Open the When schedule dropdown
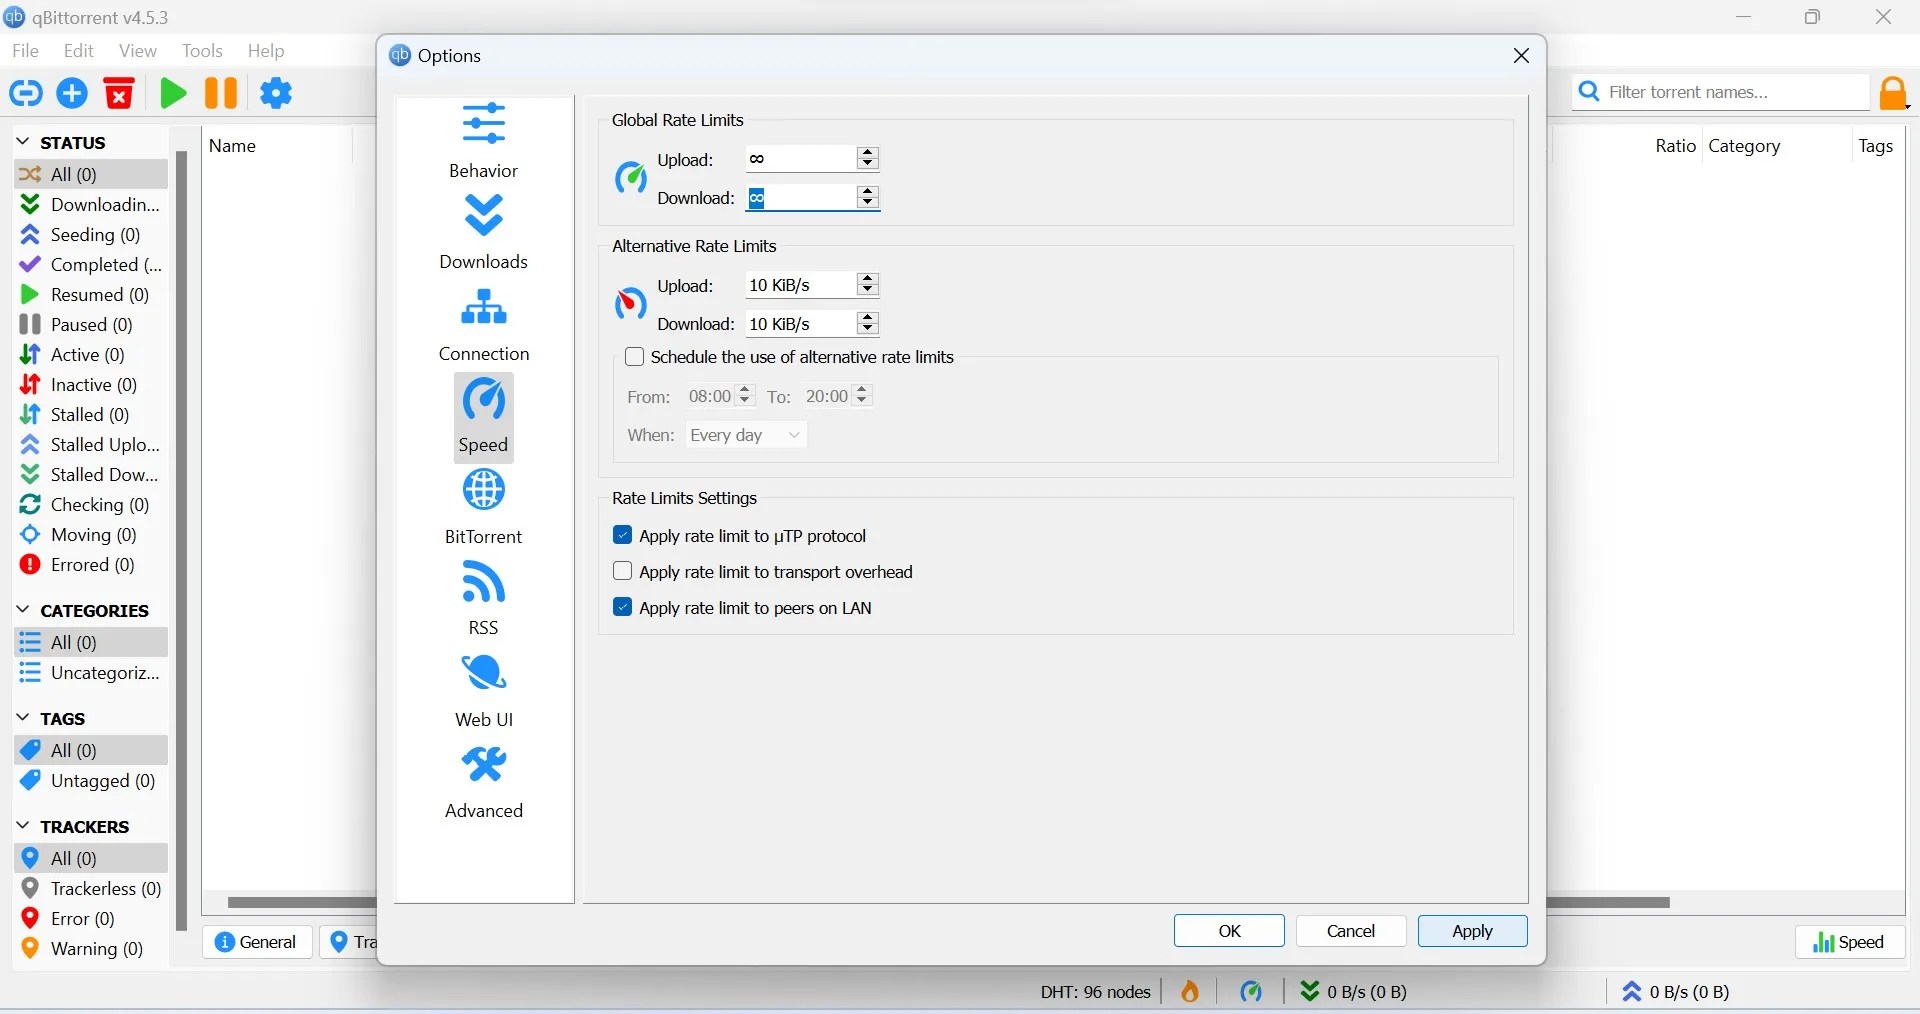Viewport: 1920px width, 1014px height. pyautogui.click(x=746, y=436)
